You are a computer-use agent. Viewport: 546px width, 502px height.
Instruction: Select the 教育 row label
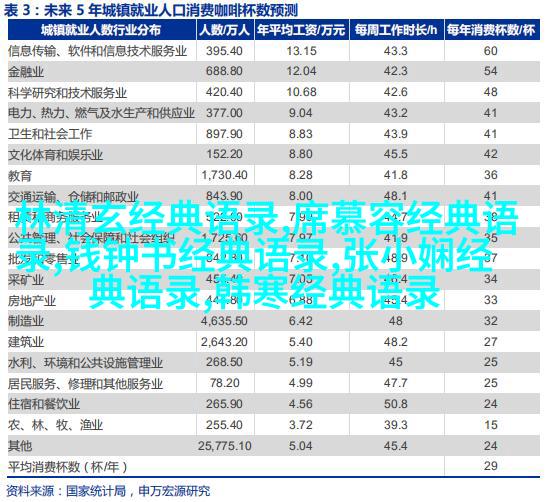pos(20,175)
